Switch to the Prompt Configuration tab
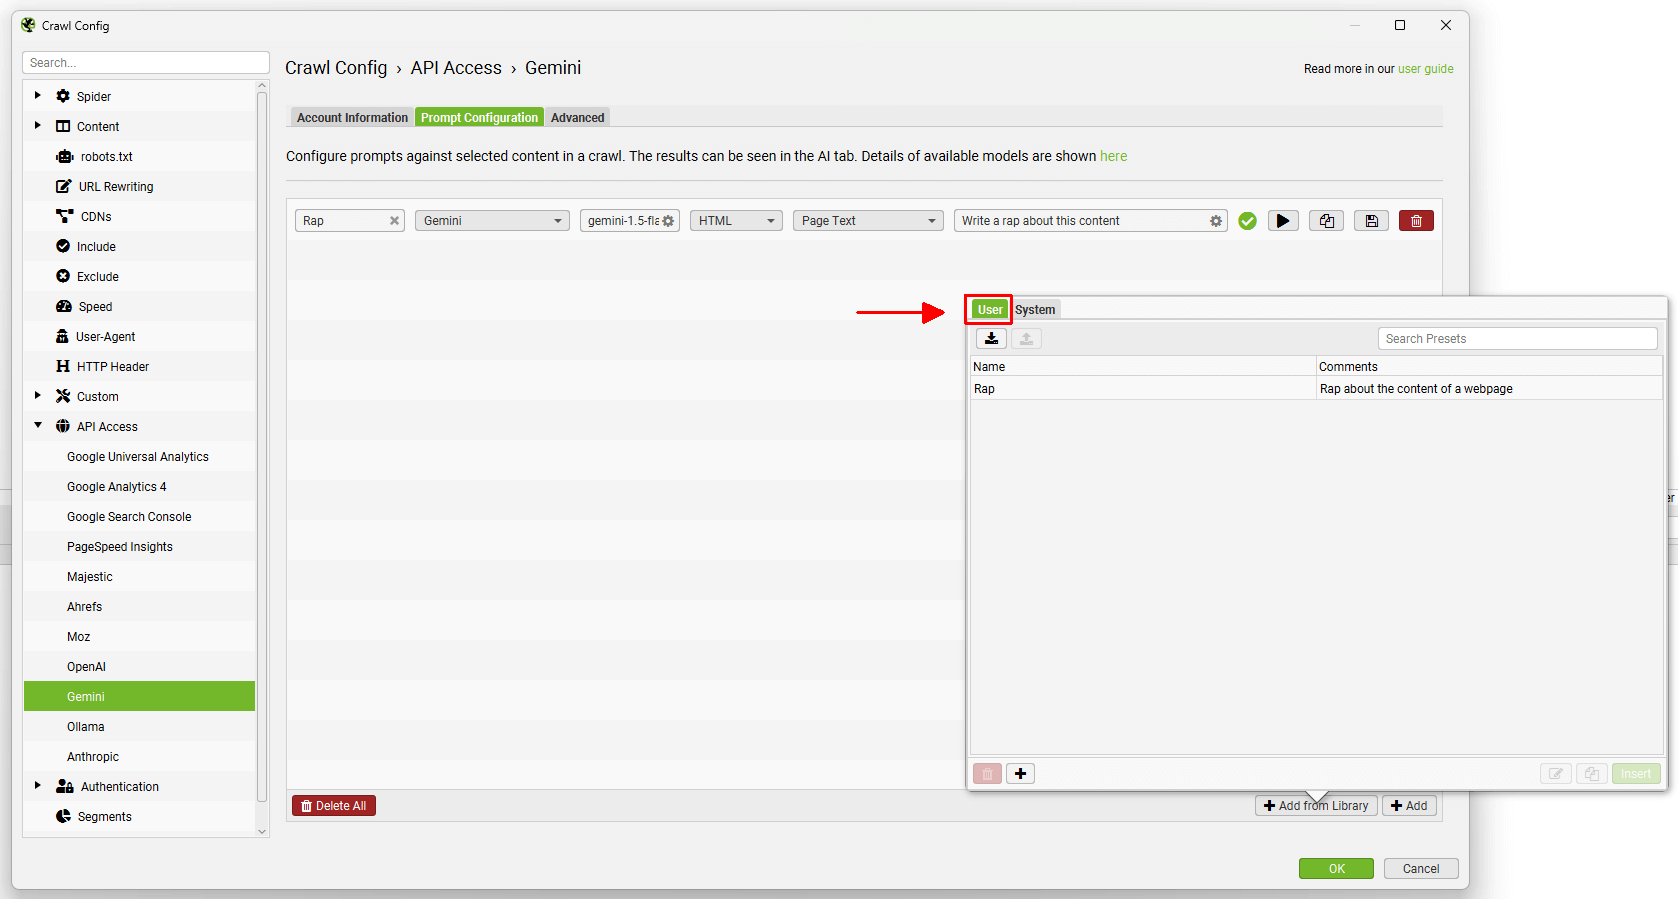The height and width of the screenshot is (899, 1678). point(479,117)
